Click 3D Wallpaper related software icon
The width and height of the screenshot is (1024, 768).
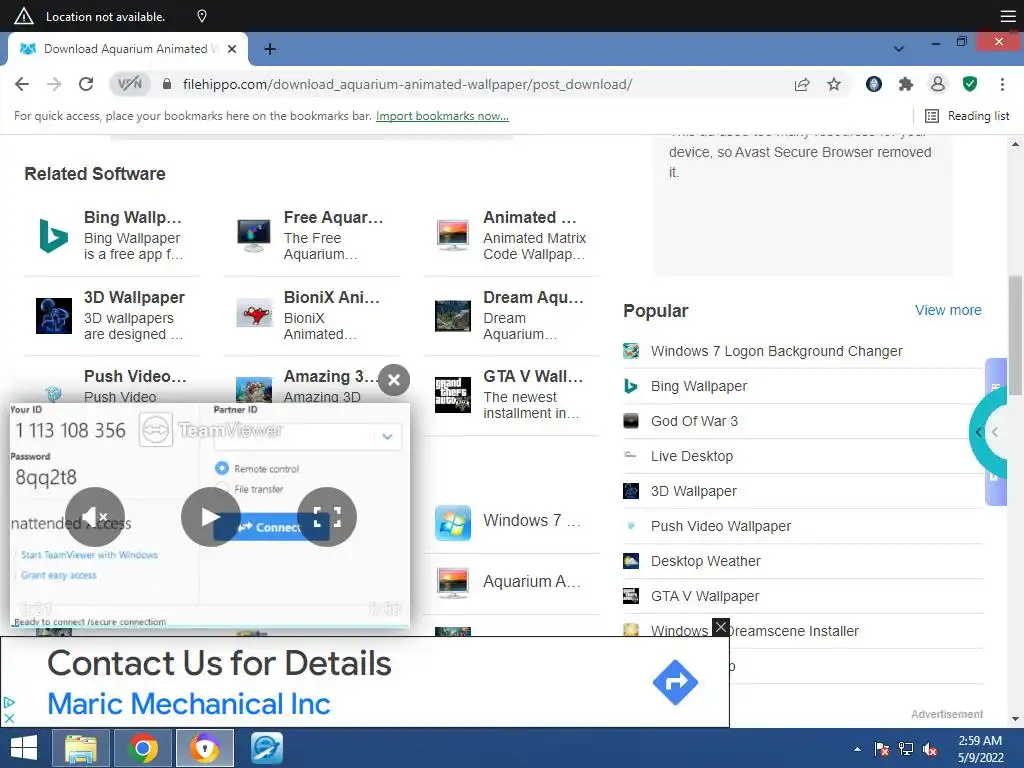point(54,315)
